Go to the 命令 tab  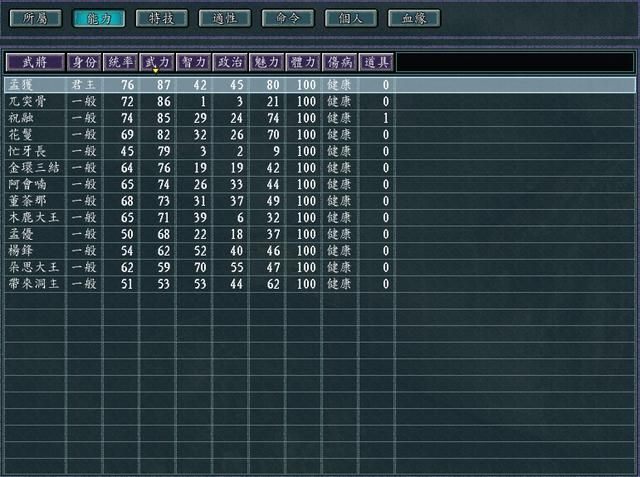[287, 18]
